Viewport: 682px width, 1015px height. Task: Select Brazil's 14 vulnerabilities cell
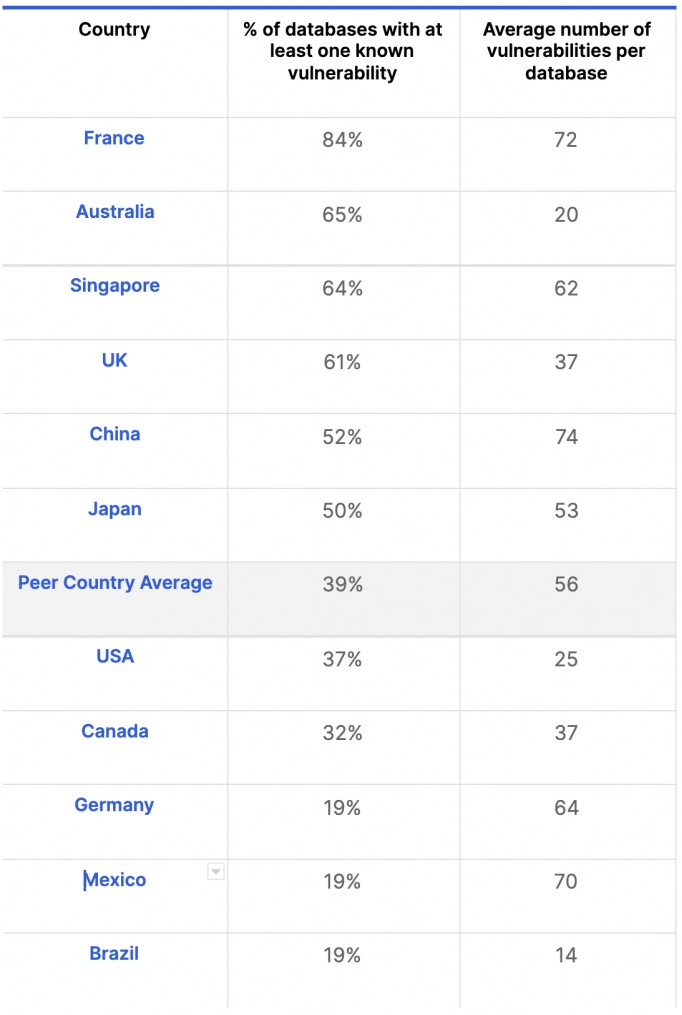point(566,955)
